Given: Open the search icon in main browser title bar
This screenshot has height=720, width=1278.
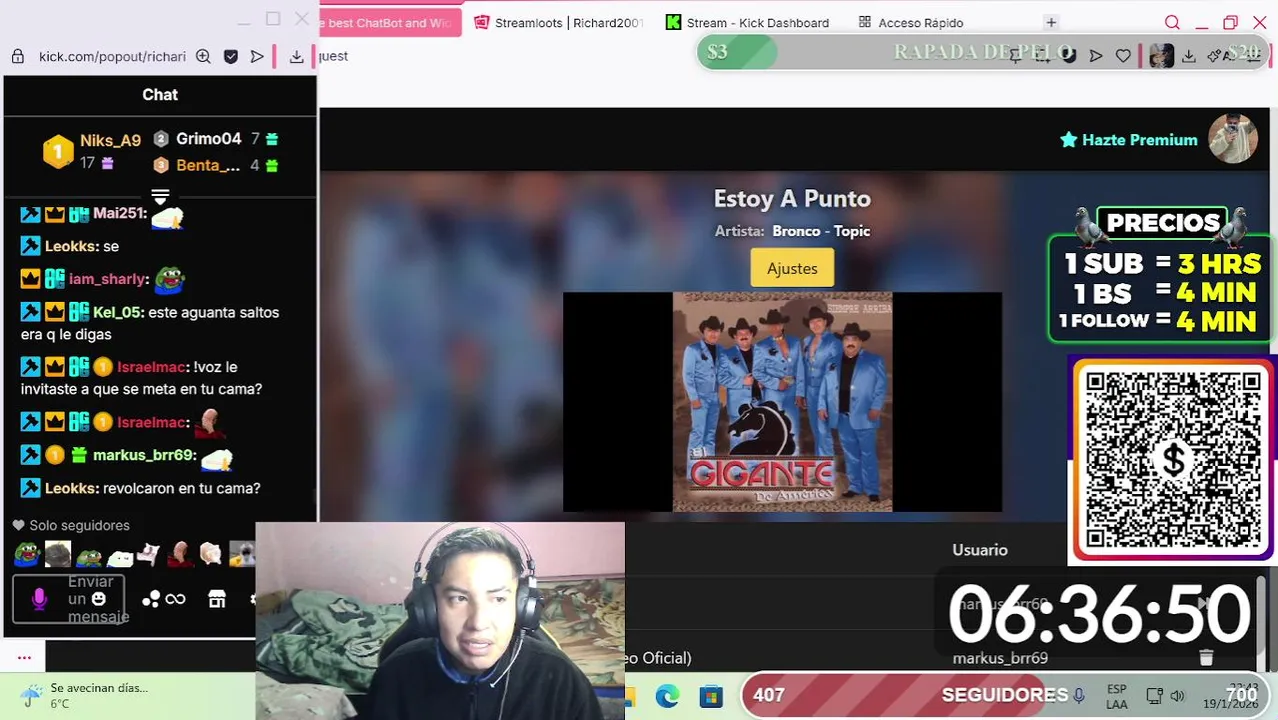Looking at the screenshot, I should pos(1172,22).
